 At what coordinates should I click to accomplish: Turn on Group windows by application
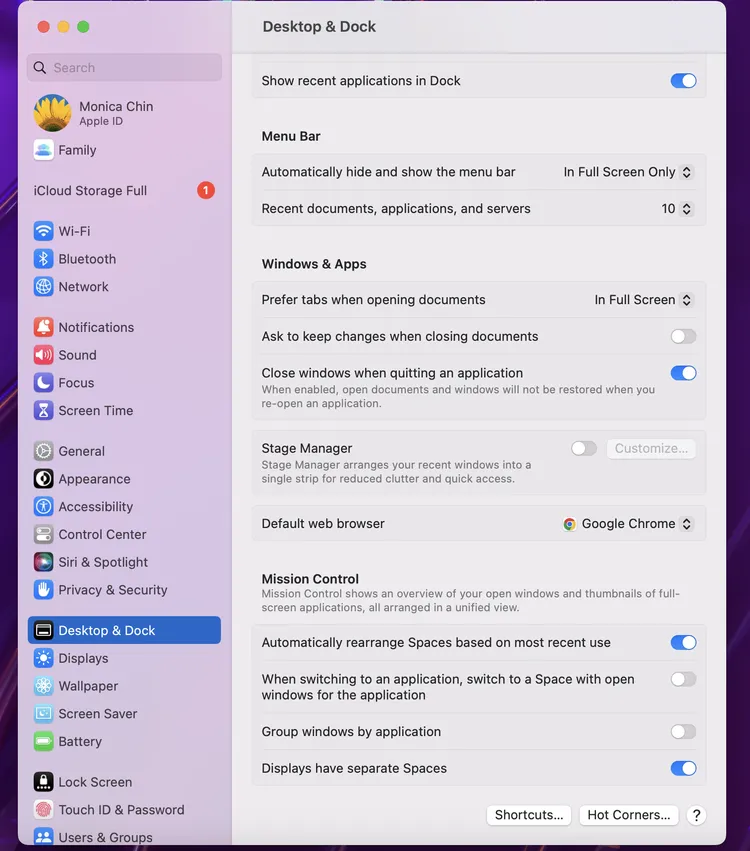[683, 732]
